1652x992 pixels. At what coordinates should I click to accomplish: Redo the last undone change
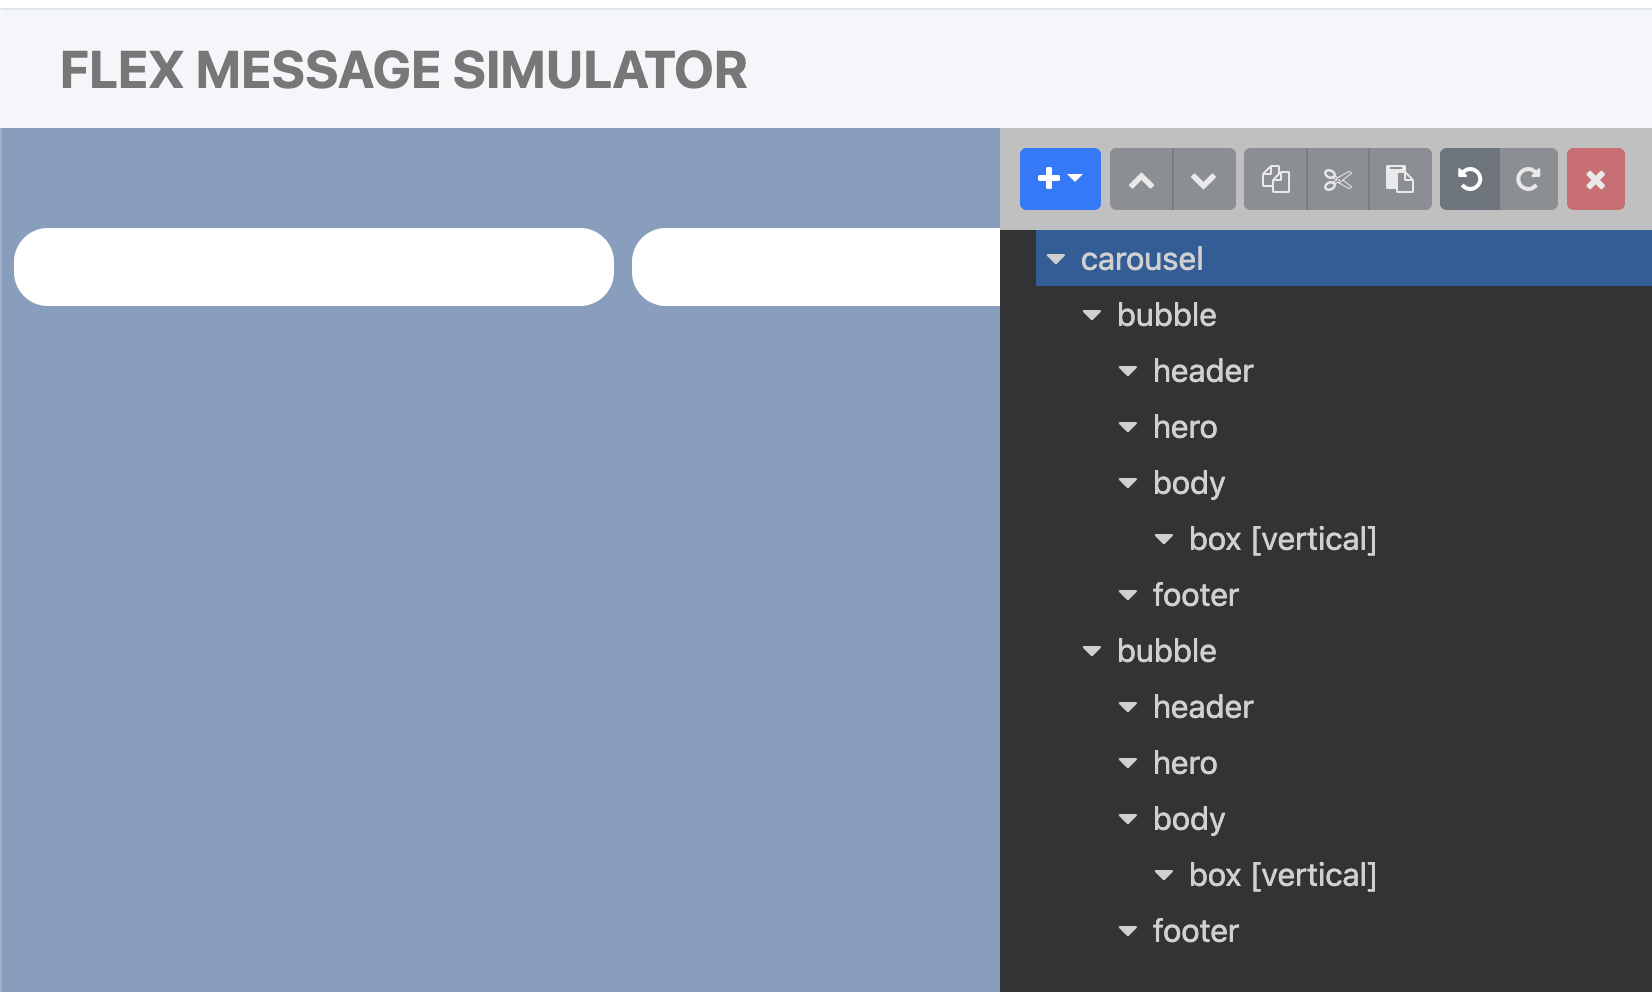point(1528,179)
